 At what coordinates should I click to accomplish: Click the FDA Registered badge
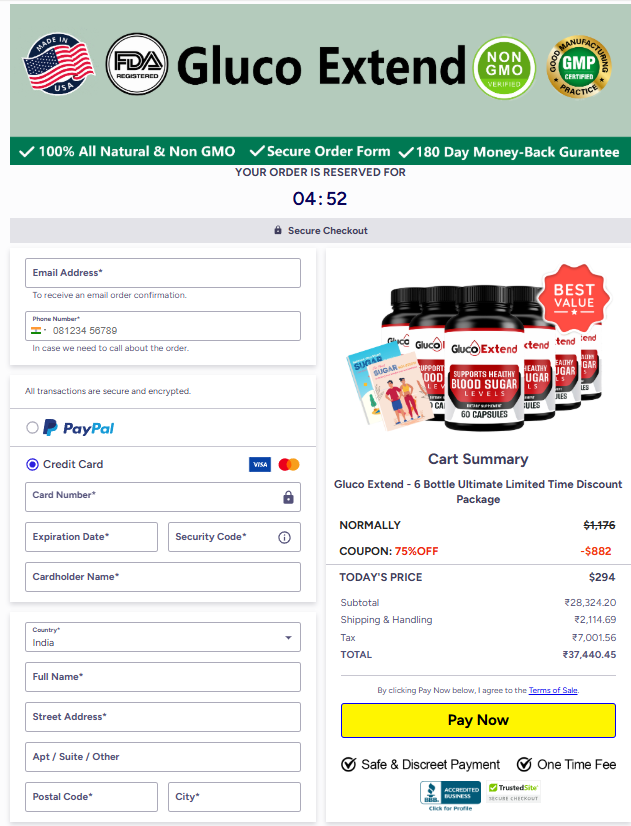tap(137, 64)
